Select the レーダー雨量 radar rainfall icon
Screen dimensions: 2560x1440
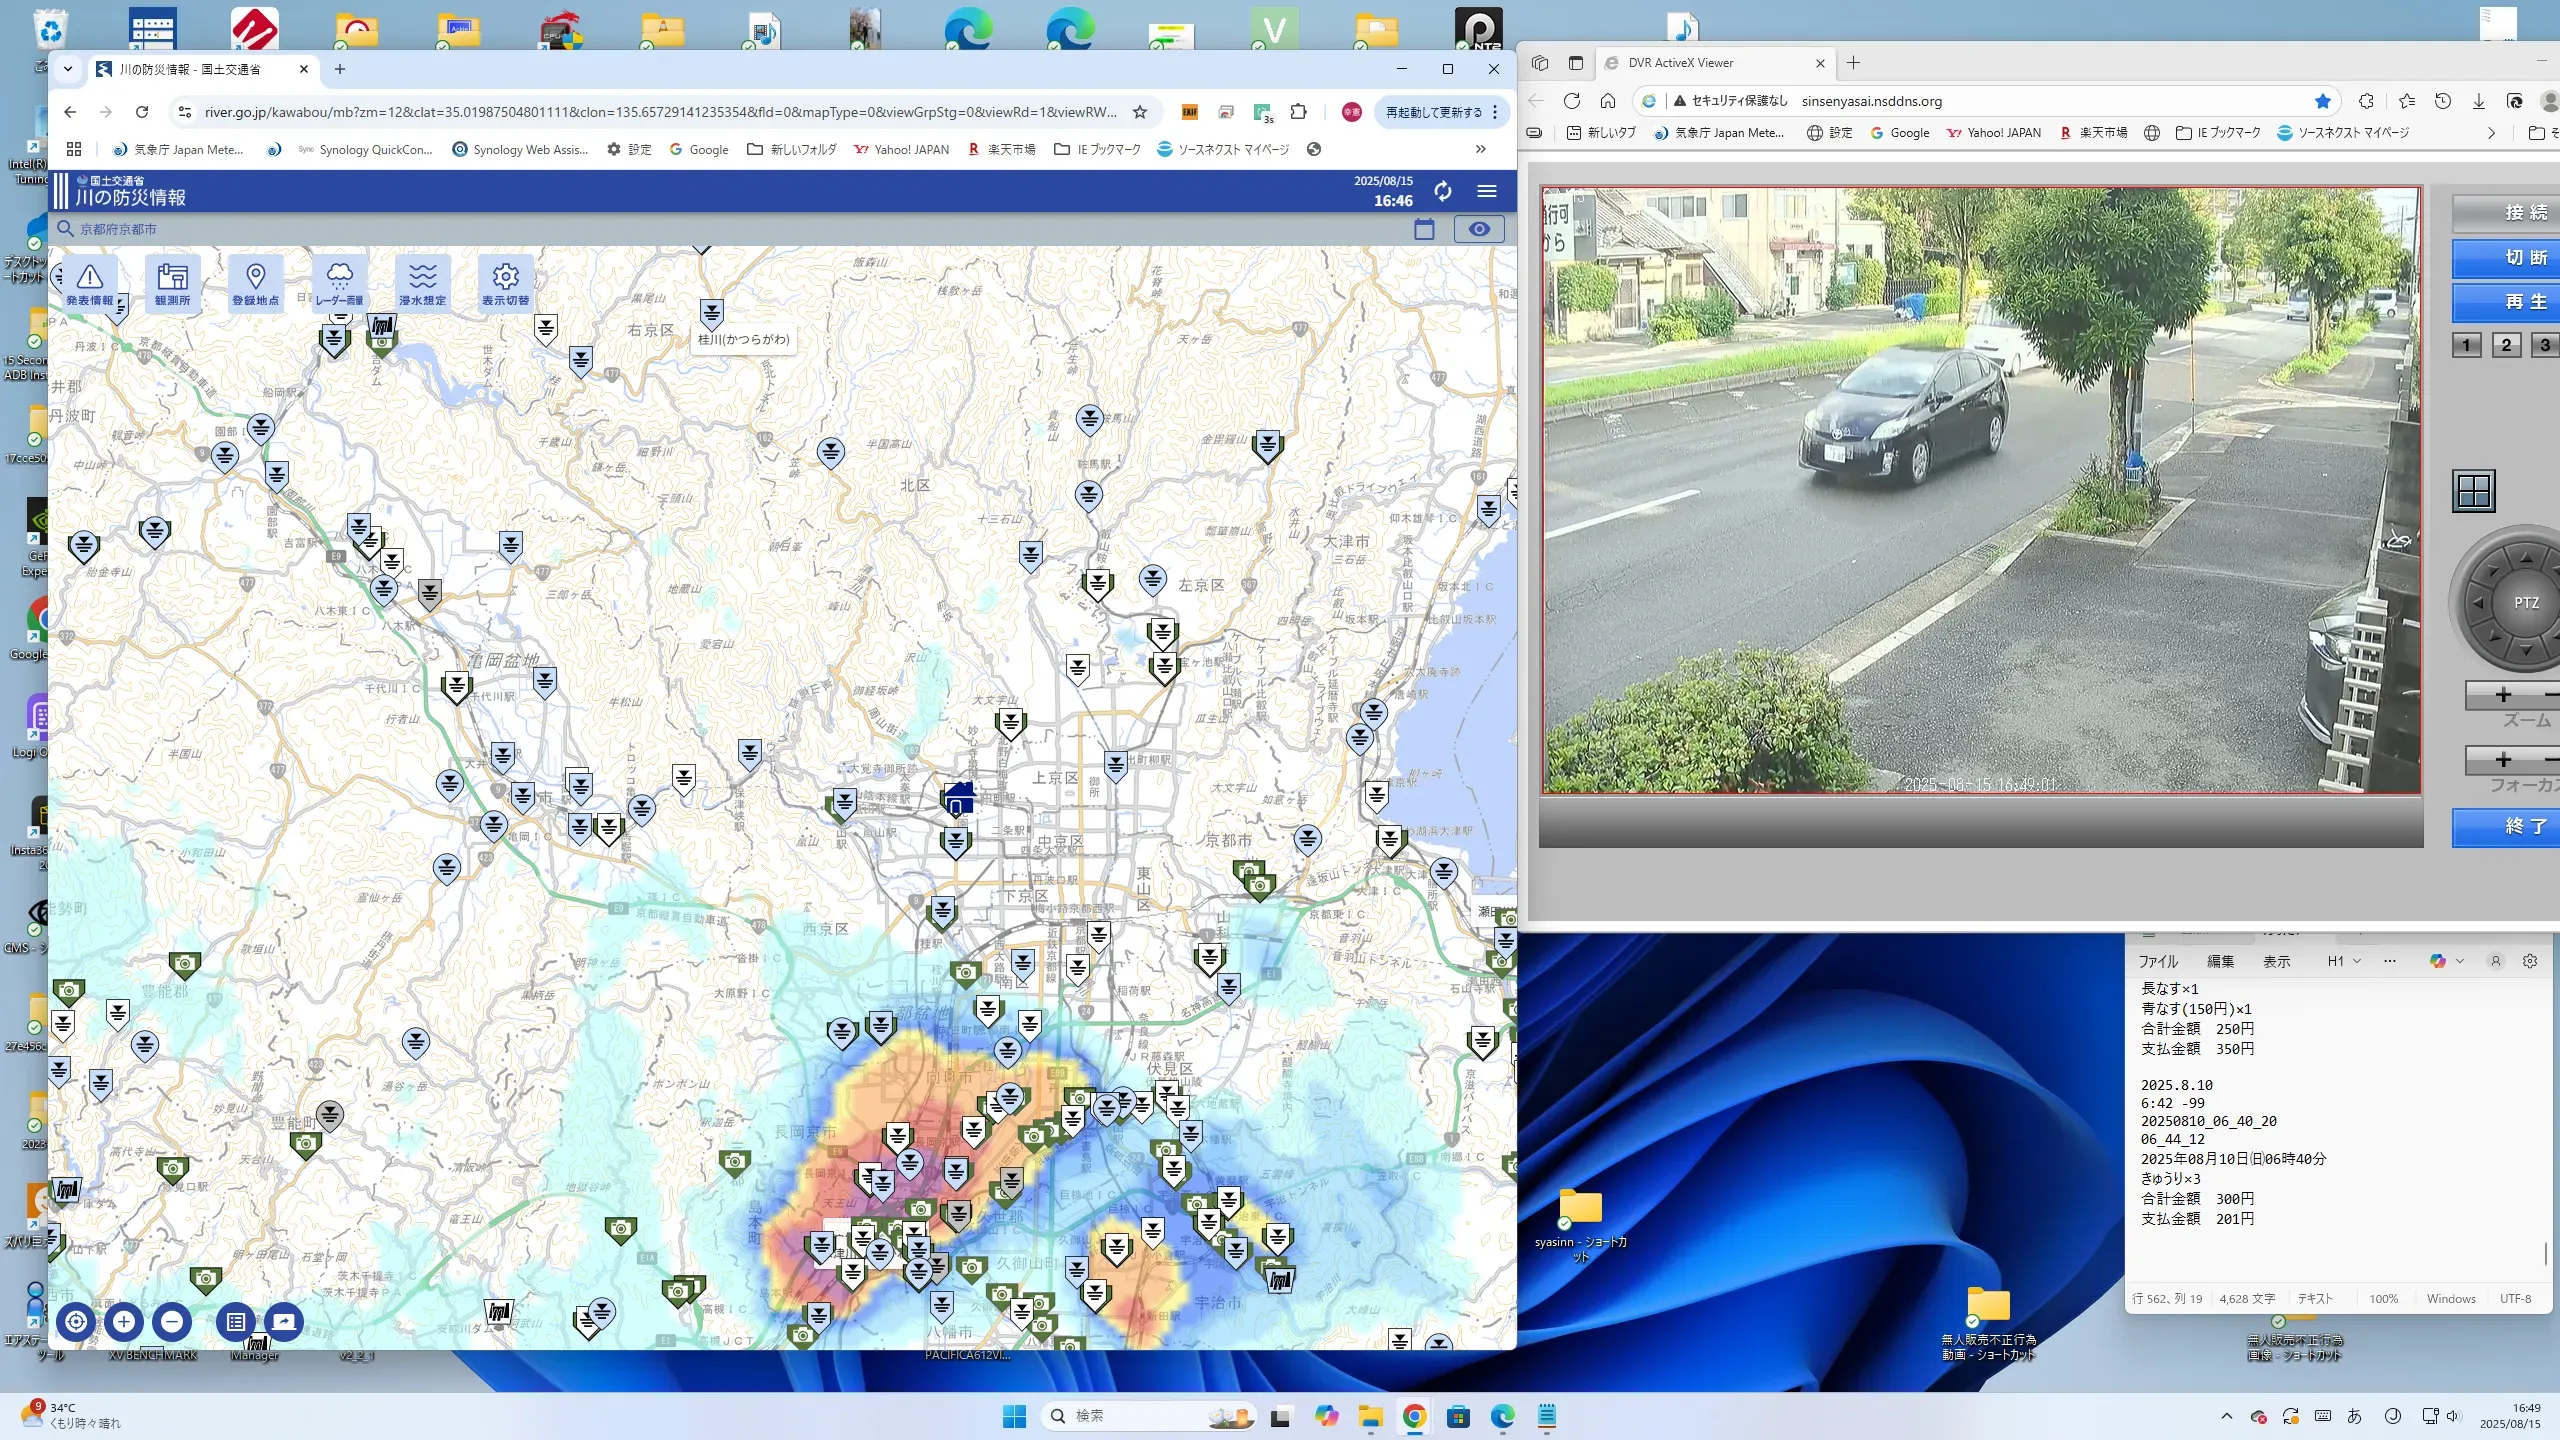[x=339, y=283]
